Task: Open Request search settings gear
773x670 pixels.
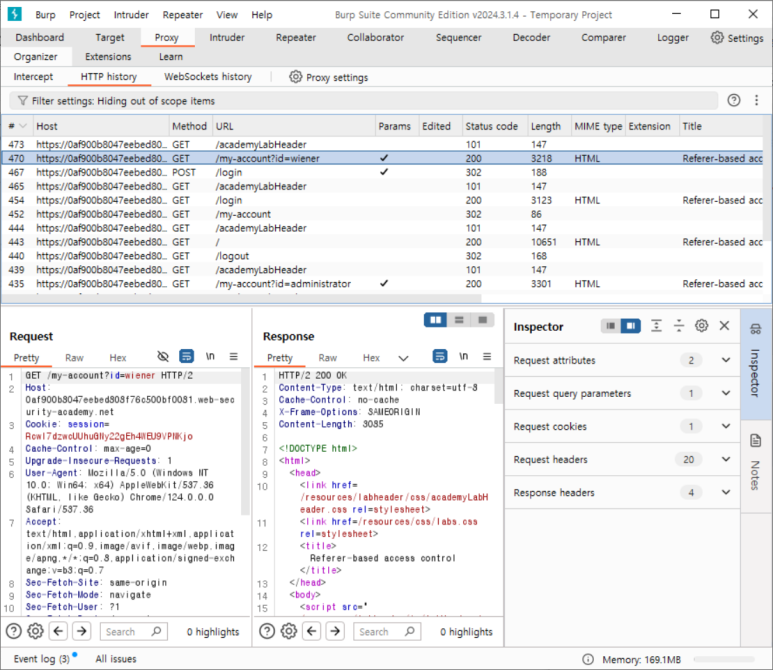Action: click(x=35, y=631)
